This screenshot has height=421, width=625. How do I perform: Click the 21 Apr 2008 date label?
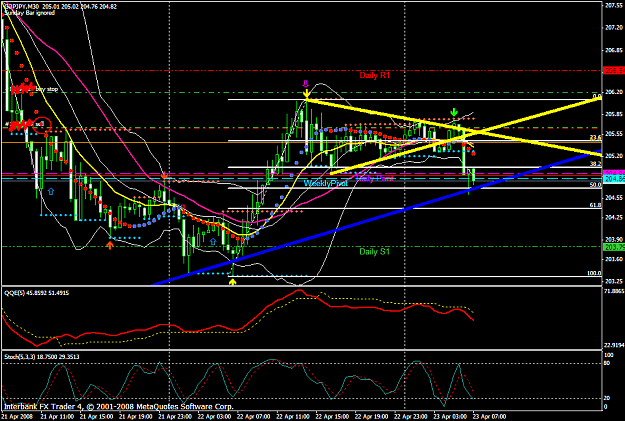[16, 416]
